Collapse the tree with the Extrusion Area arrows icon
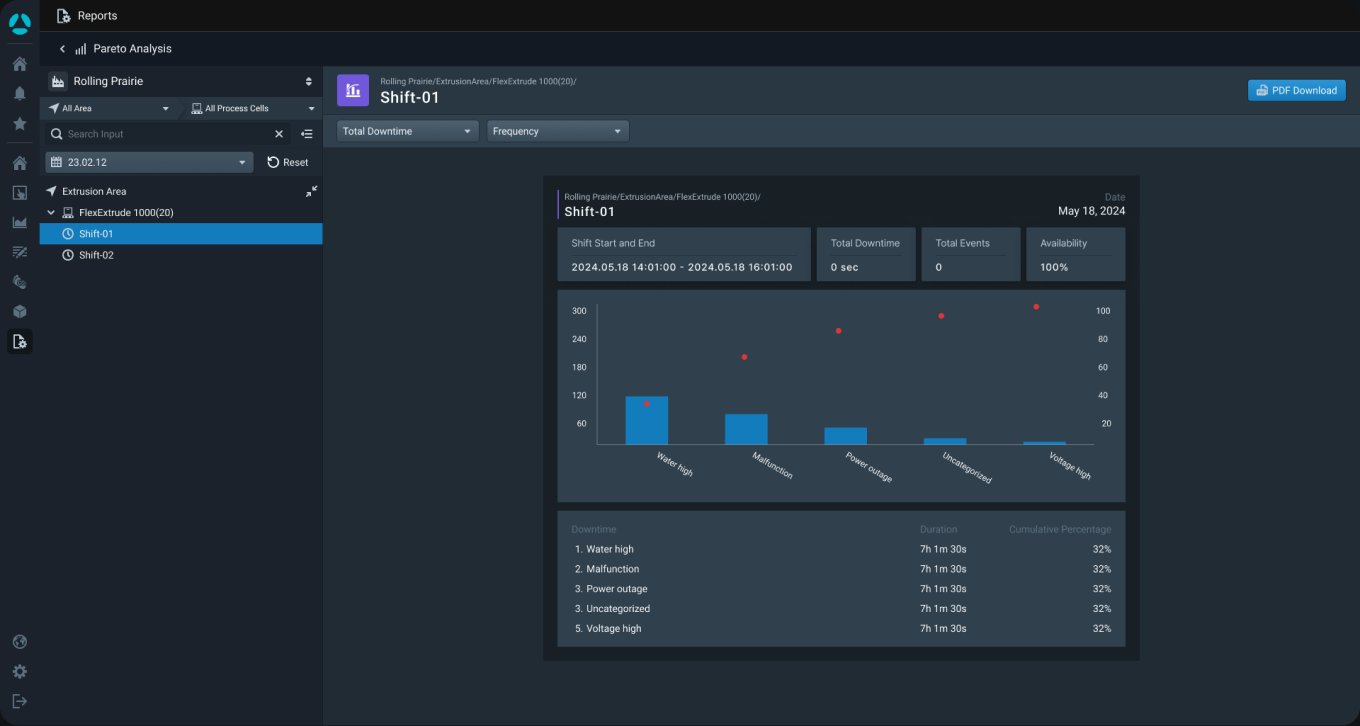The image size is (1360, 726). tap(311, 191)
